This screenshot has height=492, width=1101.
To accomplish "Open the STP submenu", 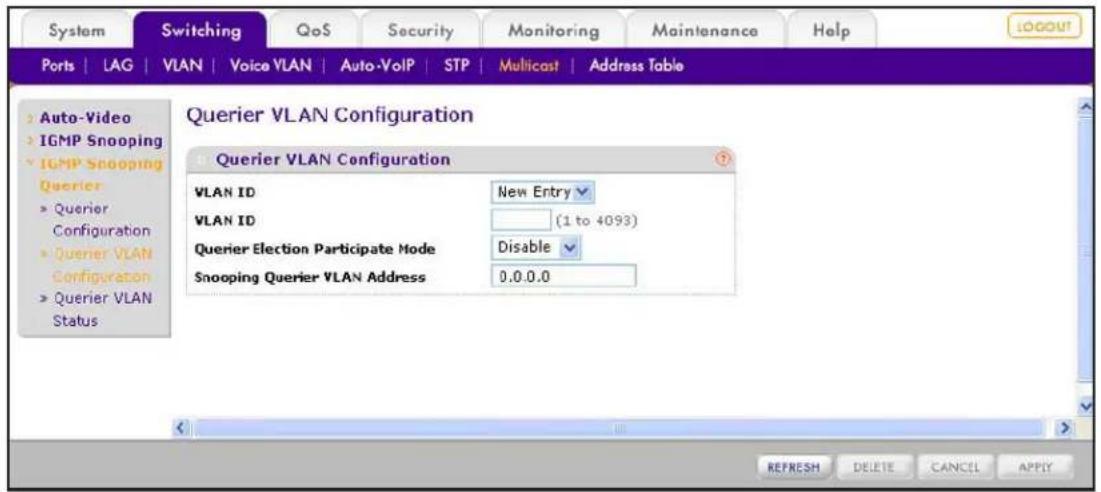I will [456, 66].
